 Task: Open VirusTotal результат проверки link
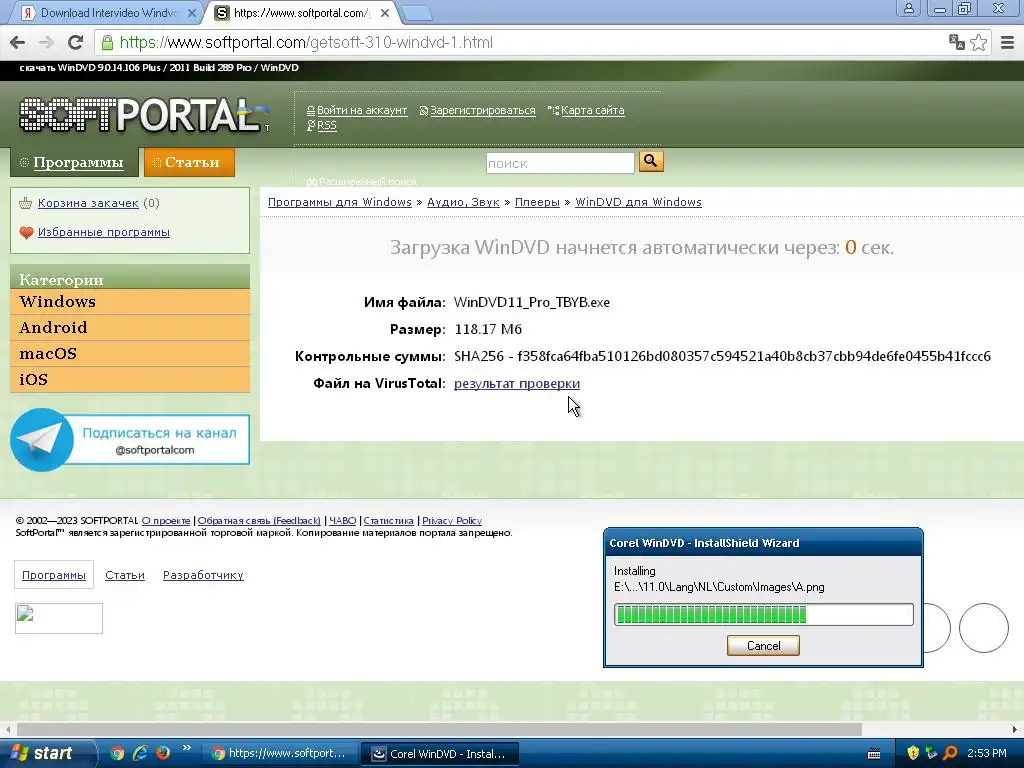coord(517,383)
